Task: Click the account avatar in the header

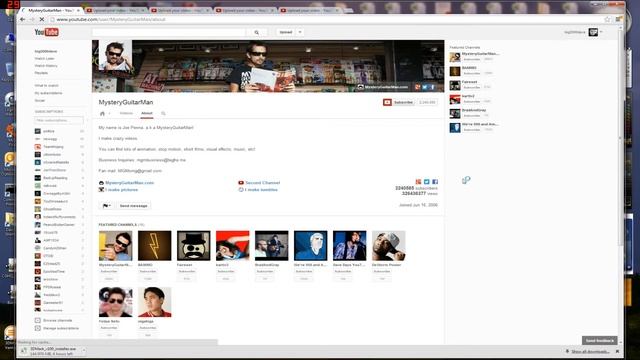Action: click(593, 32)
